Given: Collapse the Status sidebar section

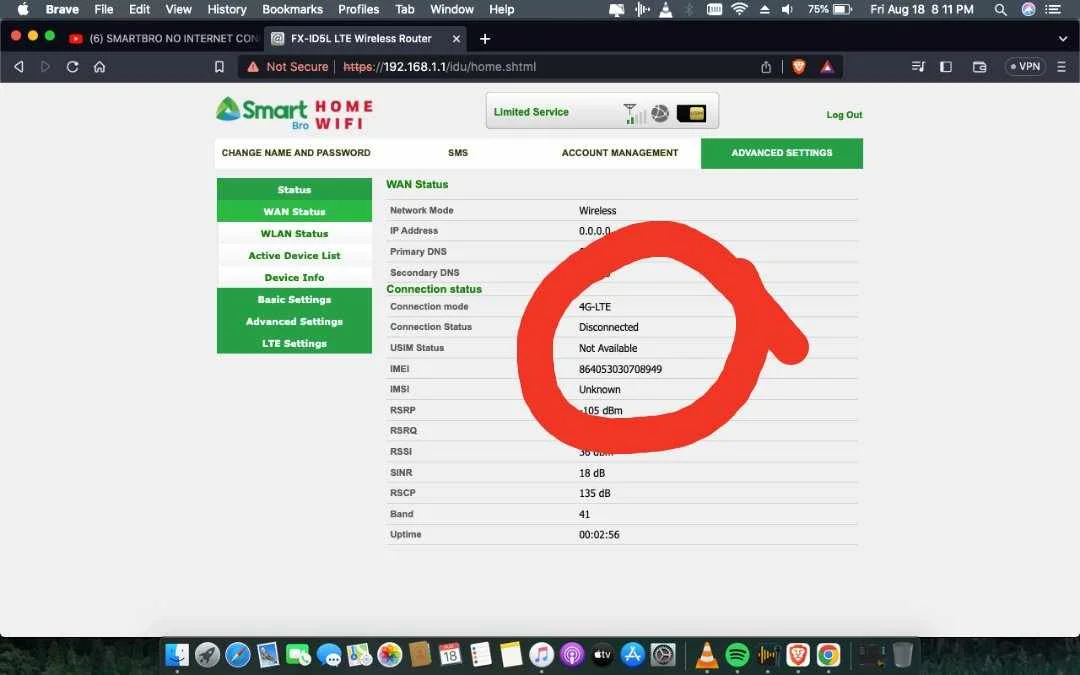Looking at the screenshot, I should (x=294, y=189).
